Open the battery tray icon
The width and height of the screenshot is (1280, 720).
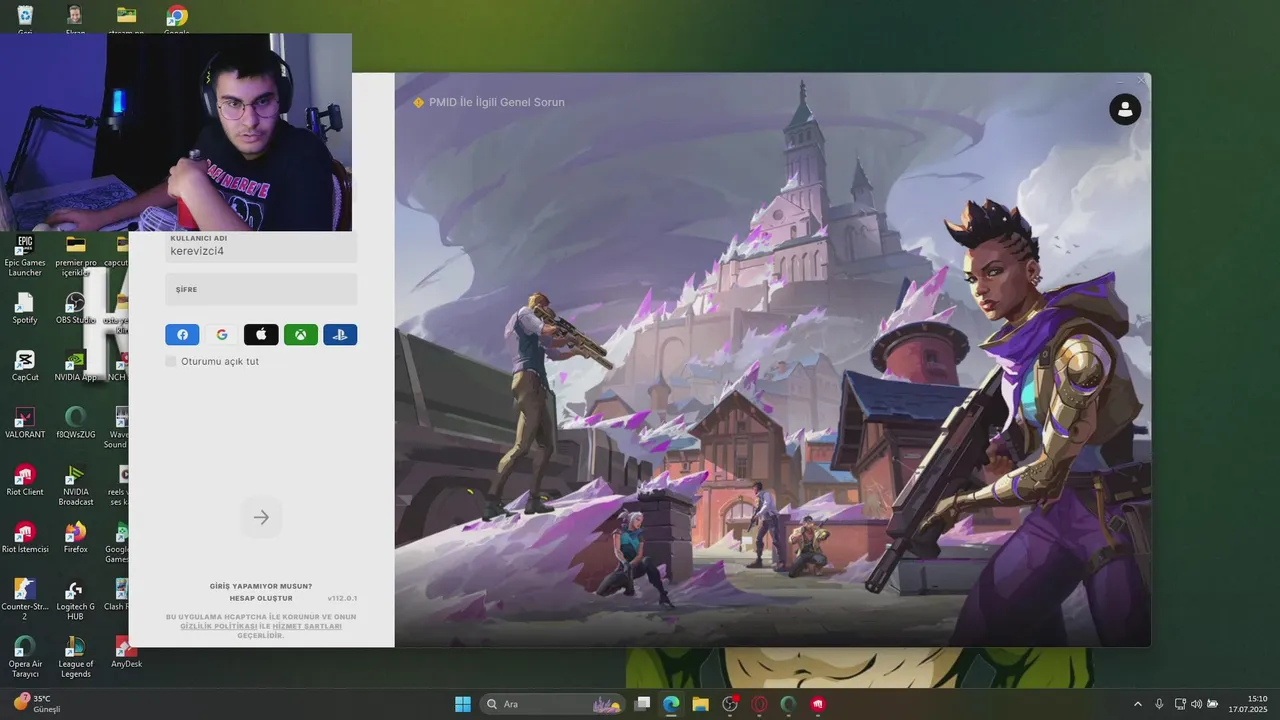click(1213, 704)
